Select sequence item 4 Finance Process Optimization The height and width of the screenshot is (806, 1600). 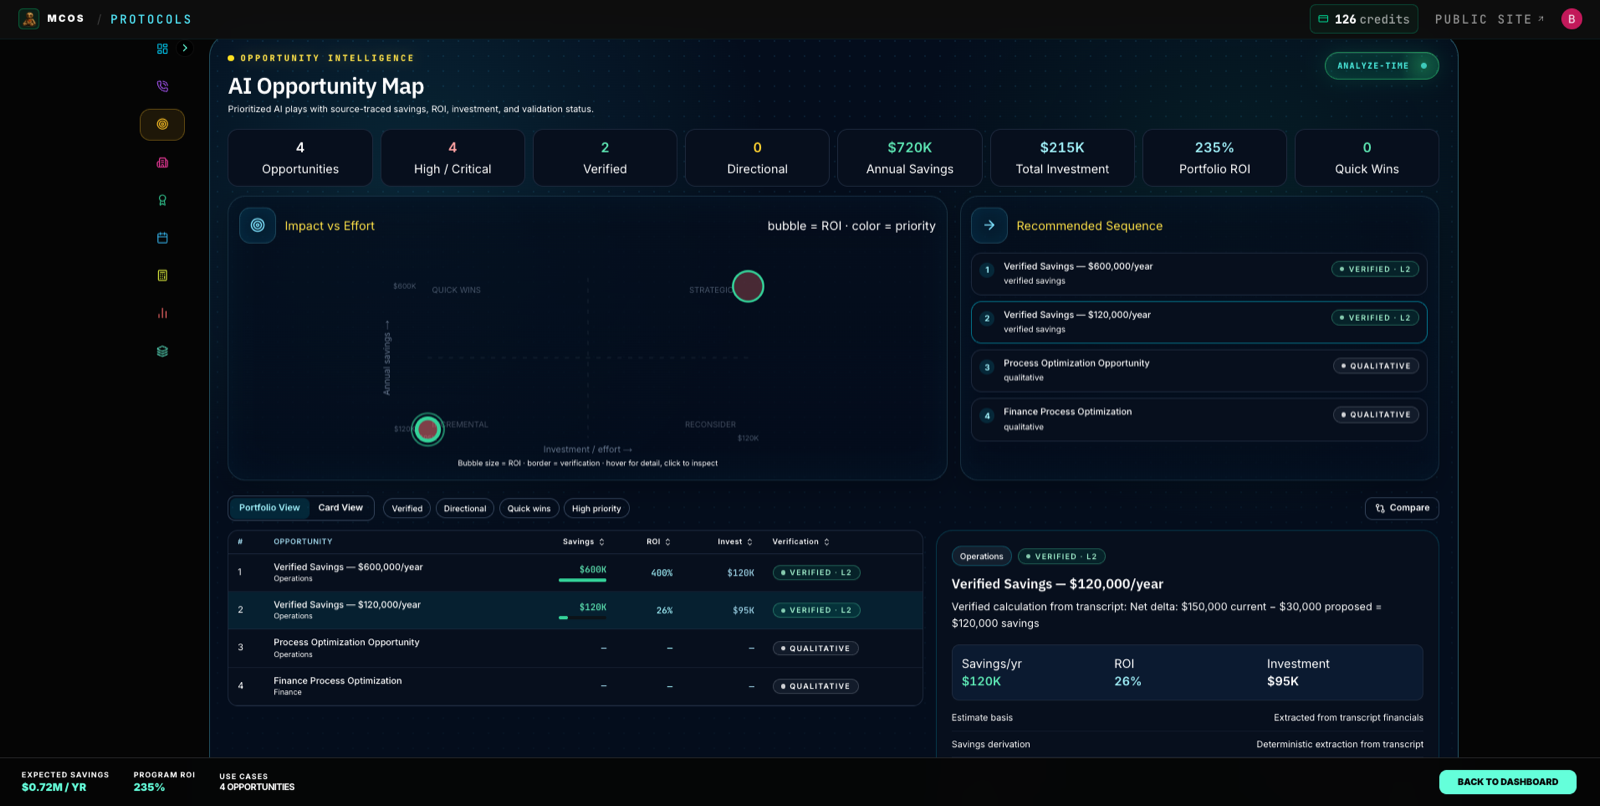pos(1199,419)
